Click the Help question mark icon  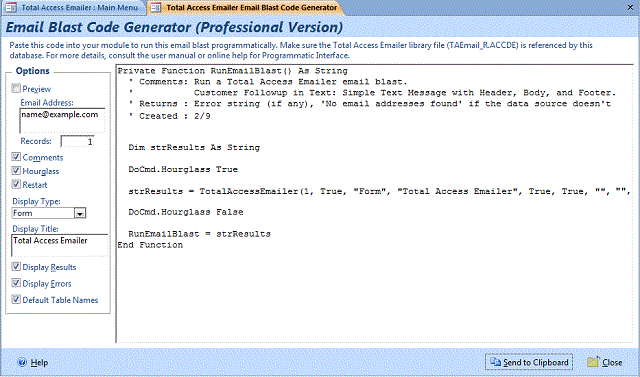[22, 362]
